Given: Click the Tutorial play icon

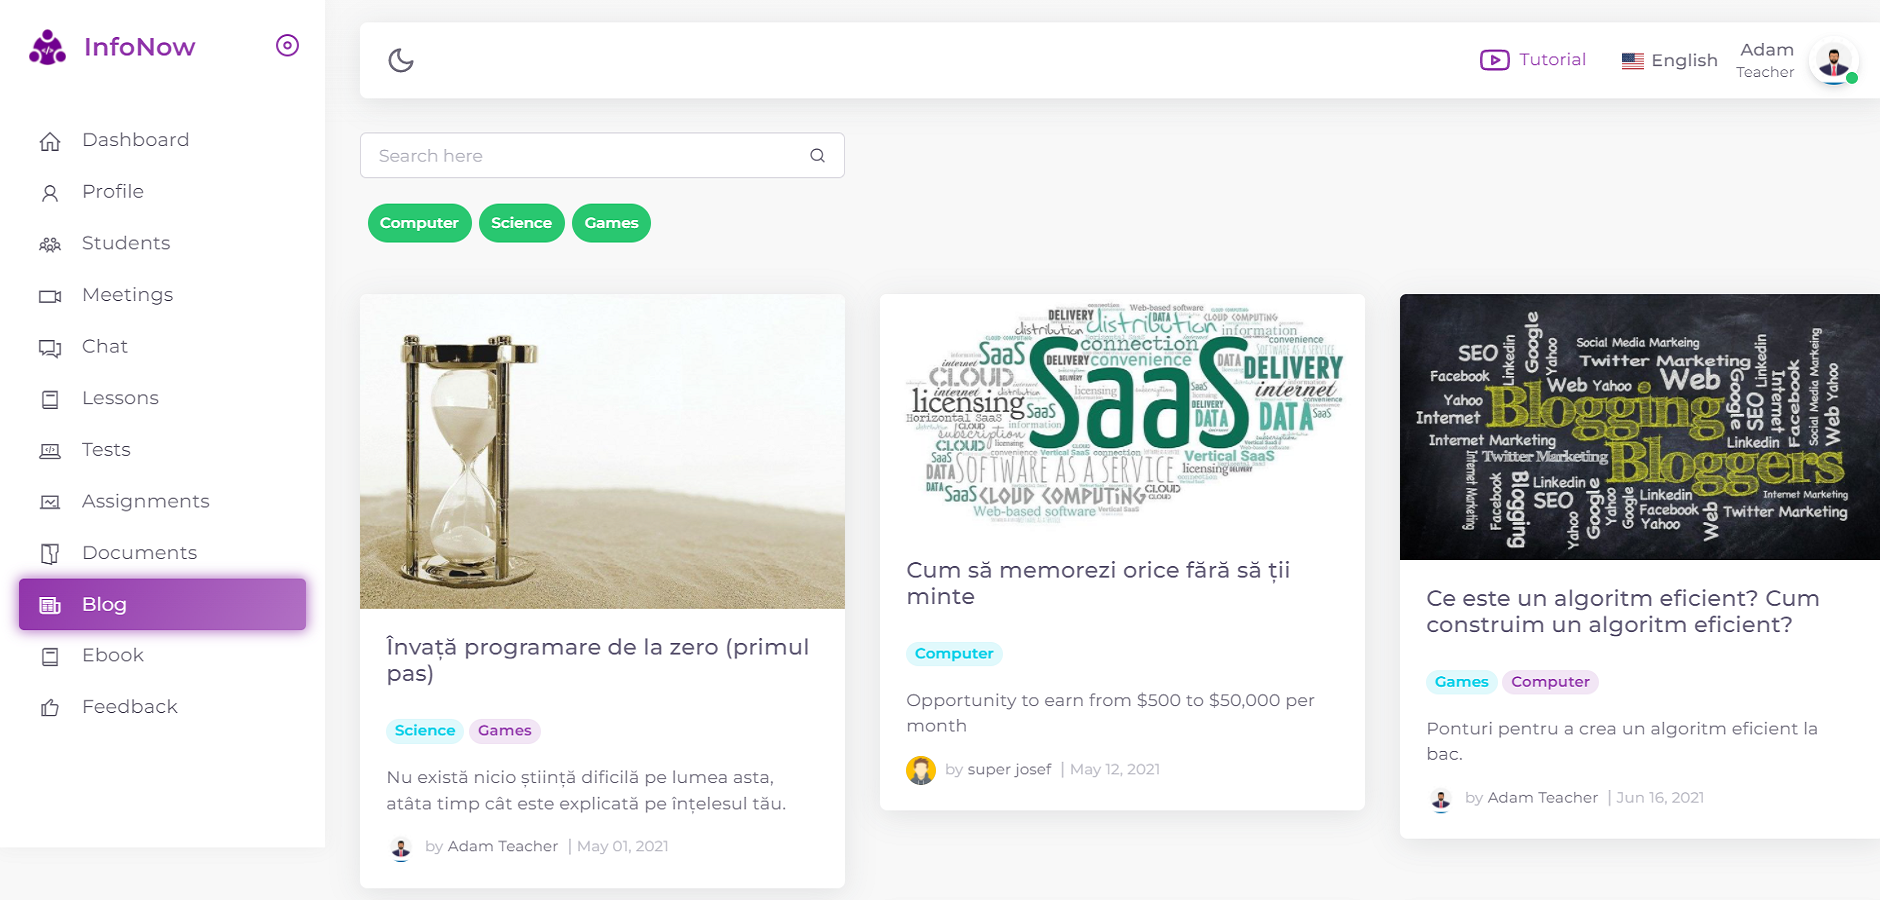Looking at the screenshot, I should pyautogui.click(x=1494, y=60).
